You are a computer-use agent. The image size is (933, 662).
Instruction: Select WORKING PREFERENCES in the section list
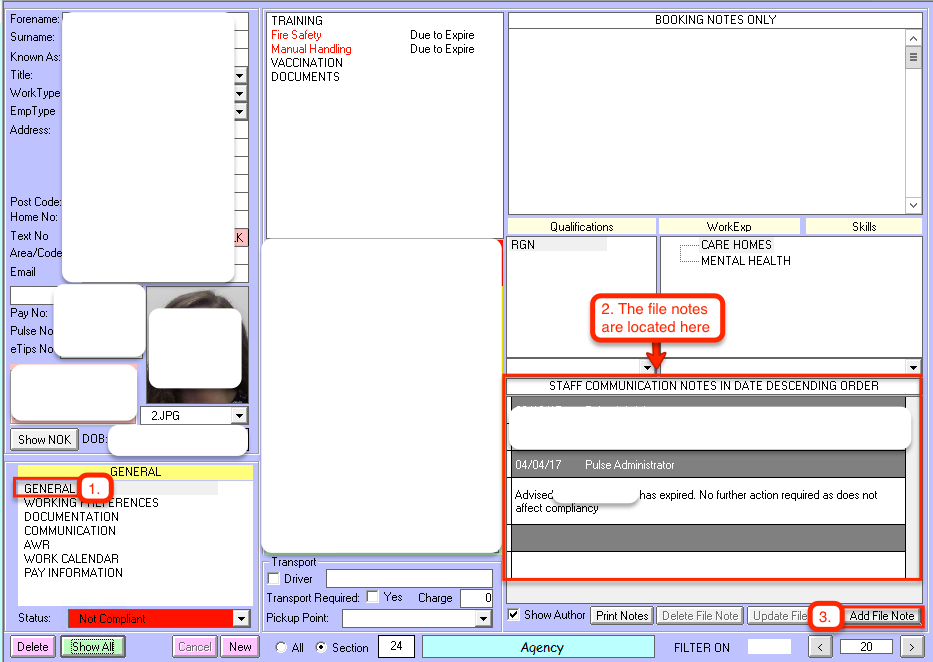pos(91,503)
